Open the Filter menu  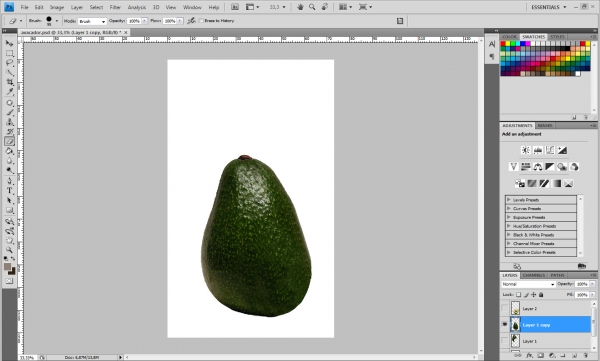pyautogui.click(x=115, y=7)
